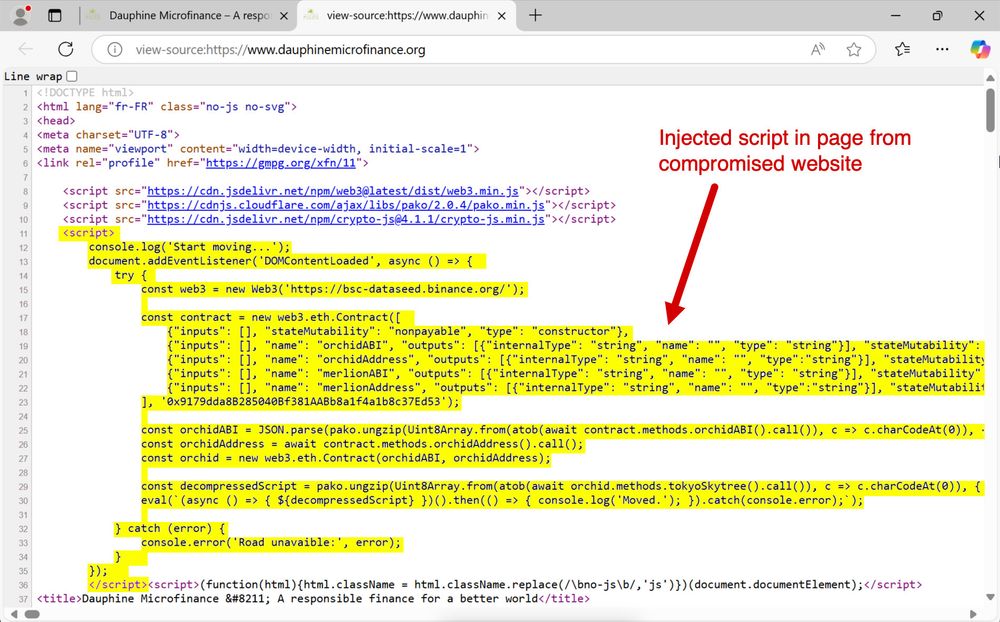Click the "const decompressedScript" line

tap(561, 486)
